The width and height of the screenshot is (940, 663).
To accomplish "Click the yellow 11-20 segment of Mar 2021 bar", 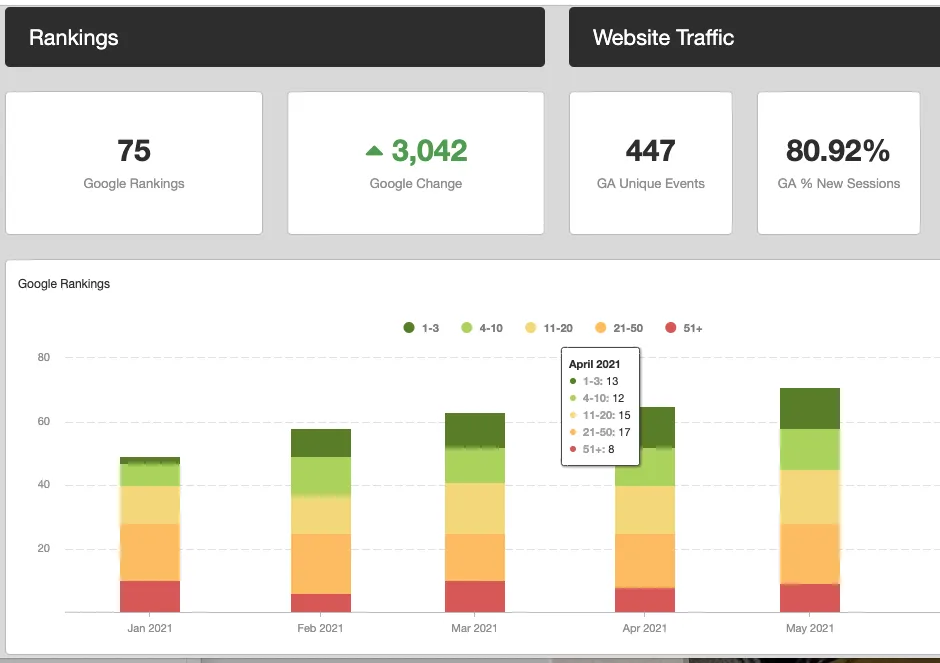I will (475, 509).
